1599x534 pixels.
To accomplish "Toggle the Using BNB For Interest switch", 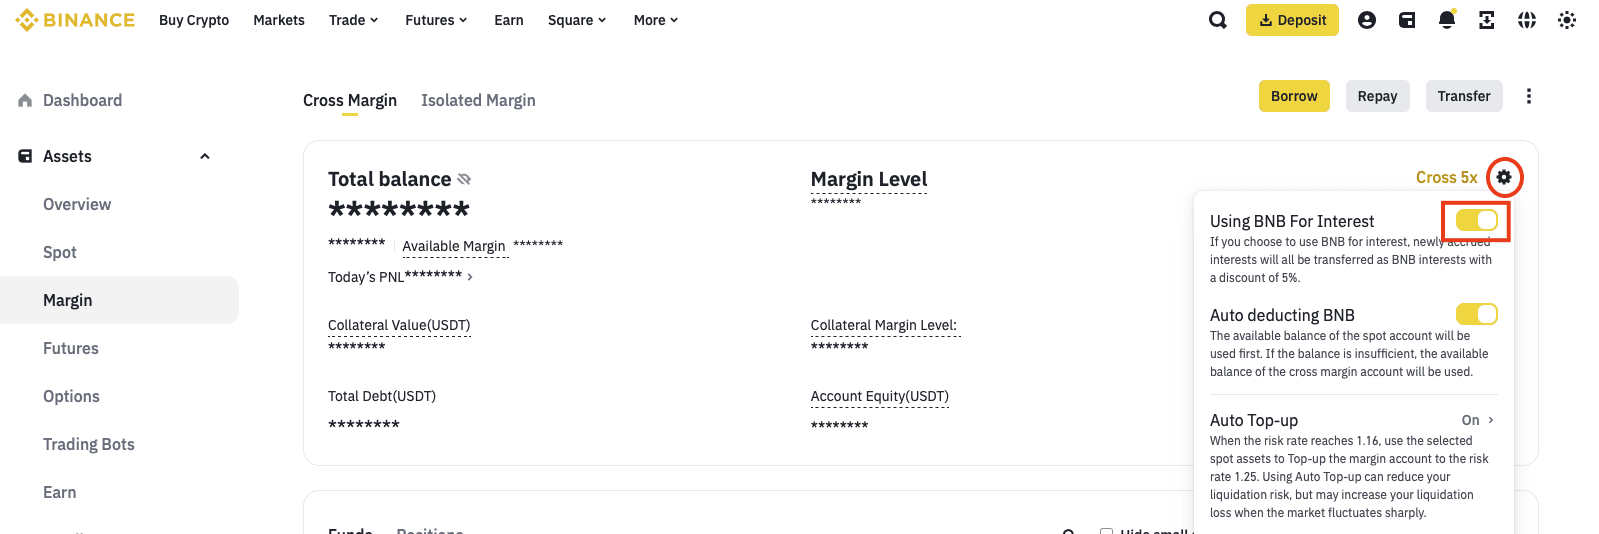I will pos(1476,220).
